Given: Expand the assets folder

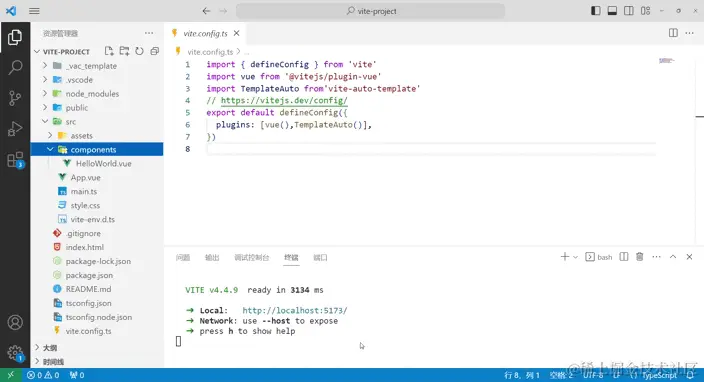Looking at the screenshot, I should 50,135.
